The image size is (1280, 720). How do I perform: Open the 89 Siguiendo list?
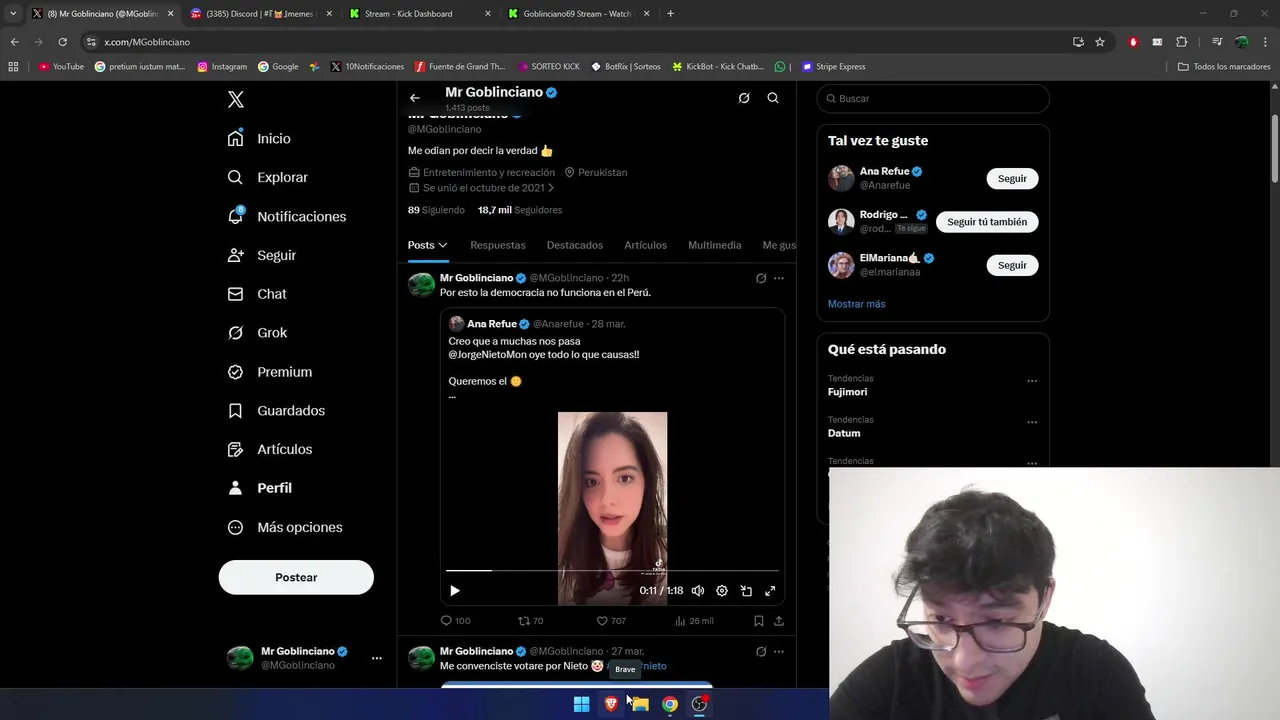[436, 210]
